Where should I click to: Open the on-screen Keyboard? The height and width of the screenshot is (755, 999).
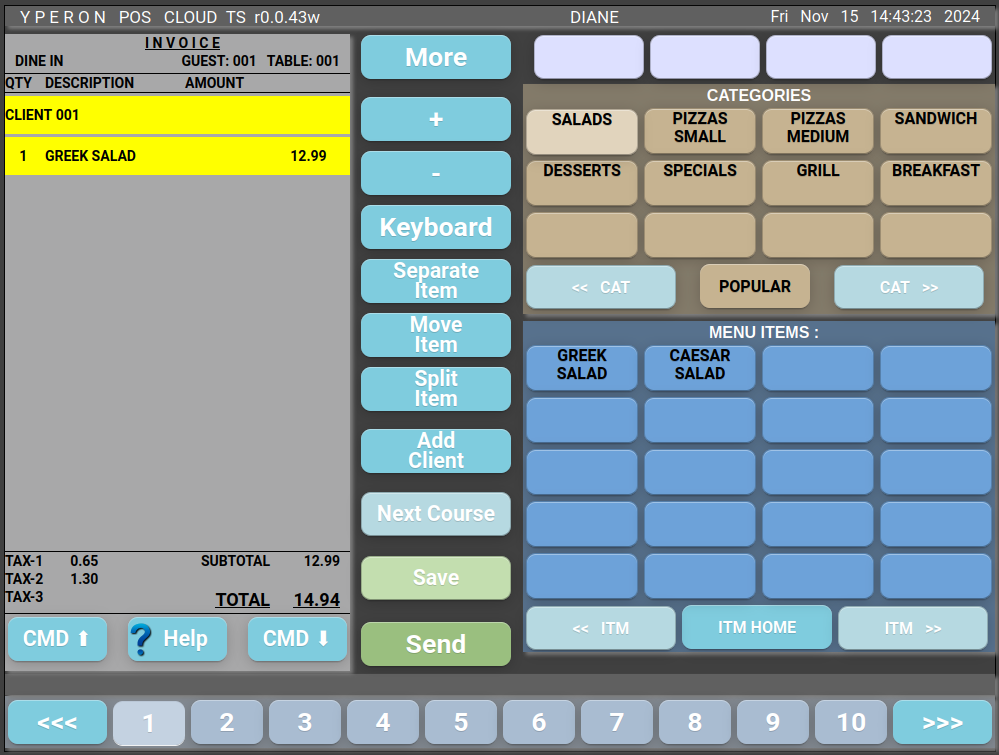435,227
